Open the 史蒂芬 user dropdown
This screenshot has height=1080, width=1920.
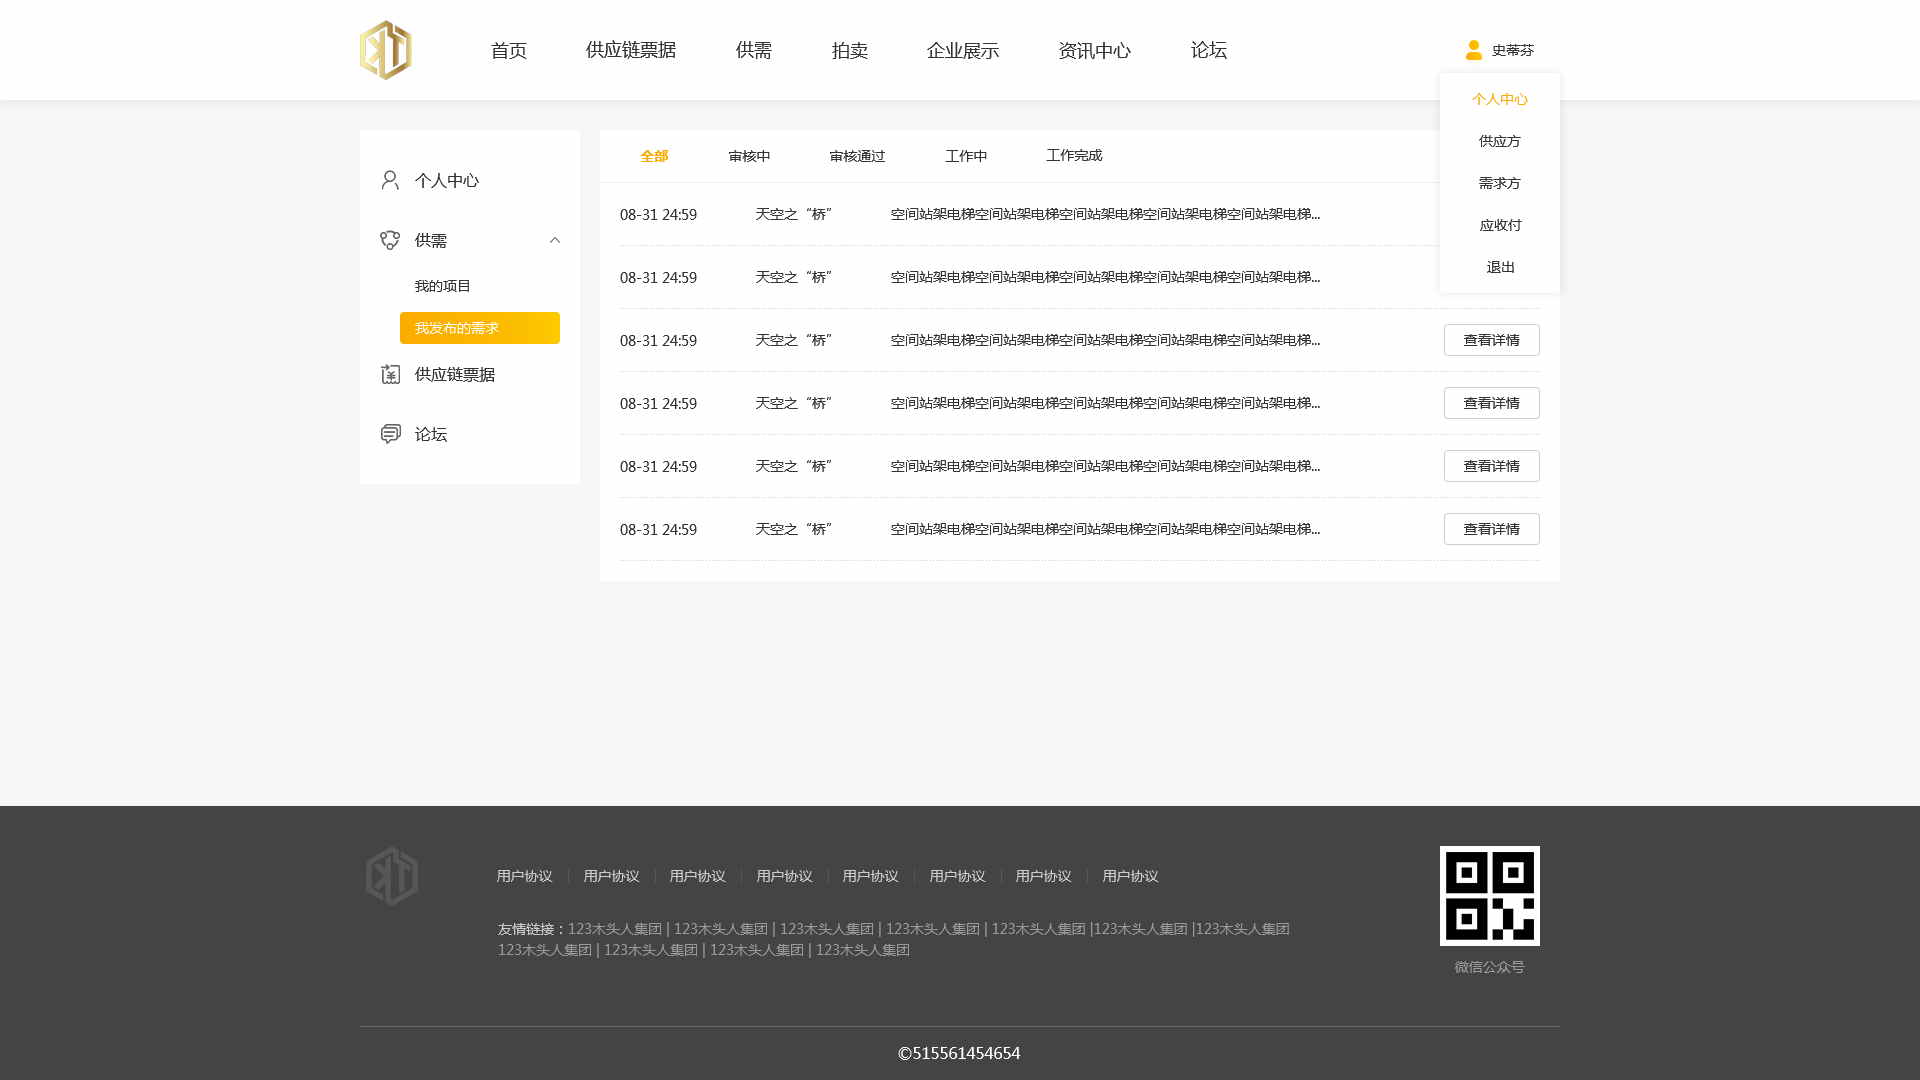point(1511,50)
